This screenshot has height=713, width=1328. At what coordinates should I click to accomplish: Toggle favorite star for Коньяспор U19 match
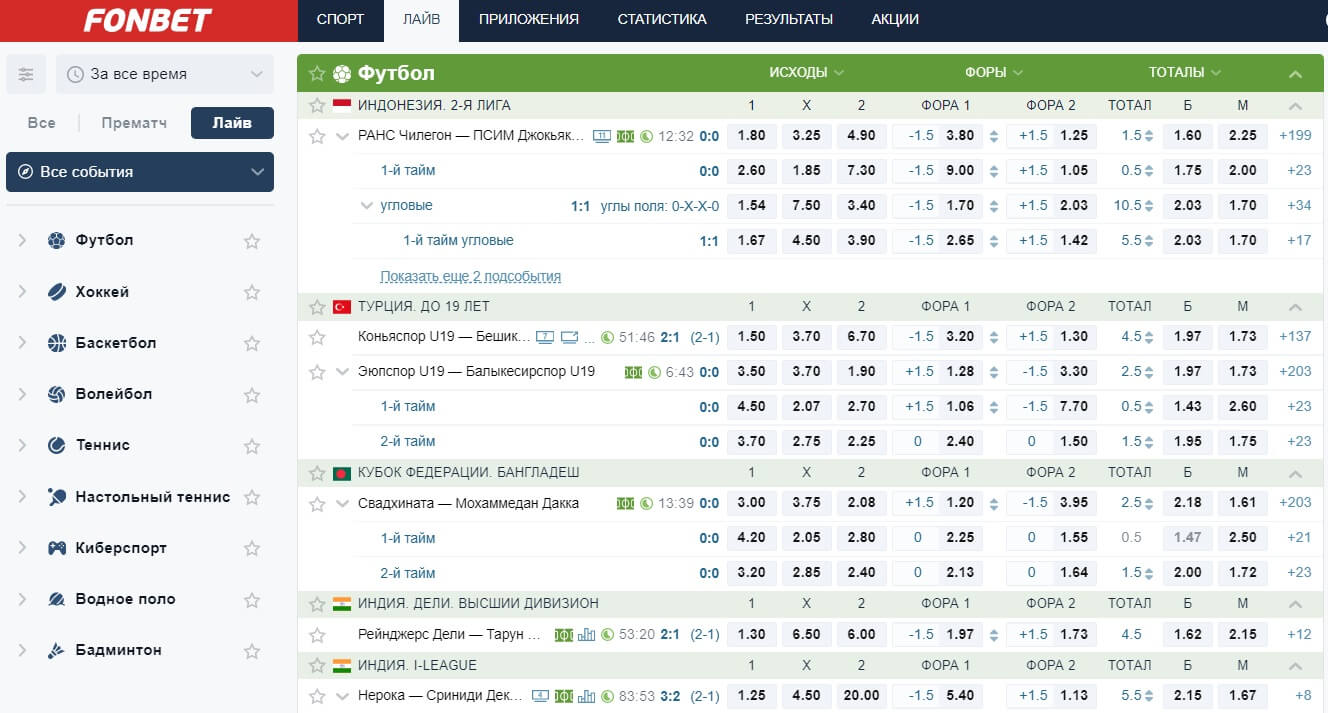pyautogui.click(x=317, y=337)
